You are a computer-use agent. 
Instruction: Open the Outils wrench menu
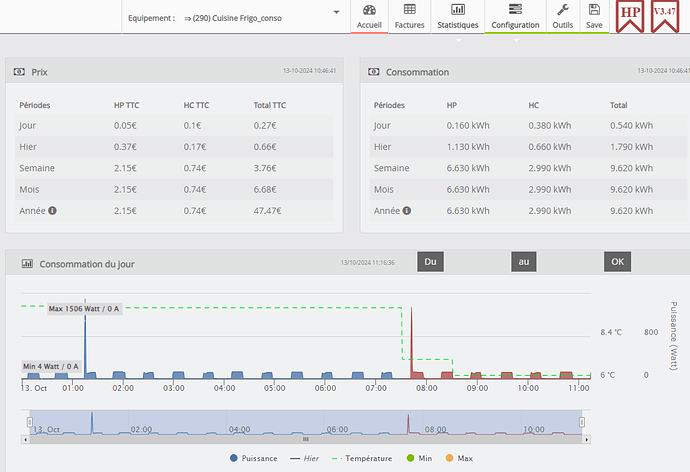(x=563, y=16)
